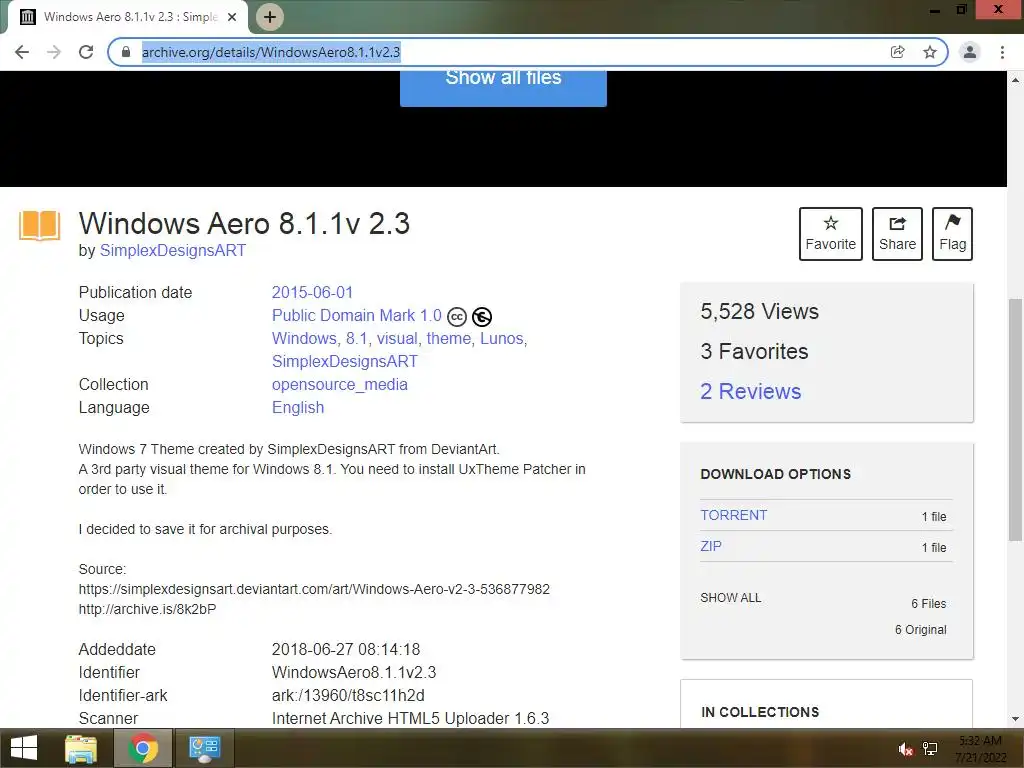1024x768 pixels.
Task: Download via the TORRENT option
Action: click(734, 515)
